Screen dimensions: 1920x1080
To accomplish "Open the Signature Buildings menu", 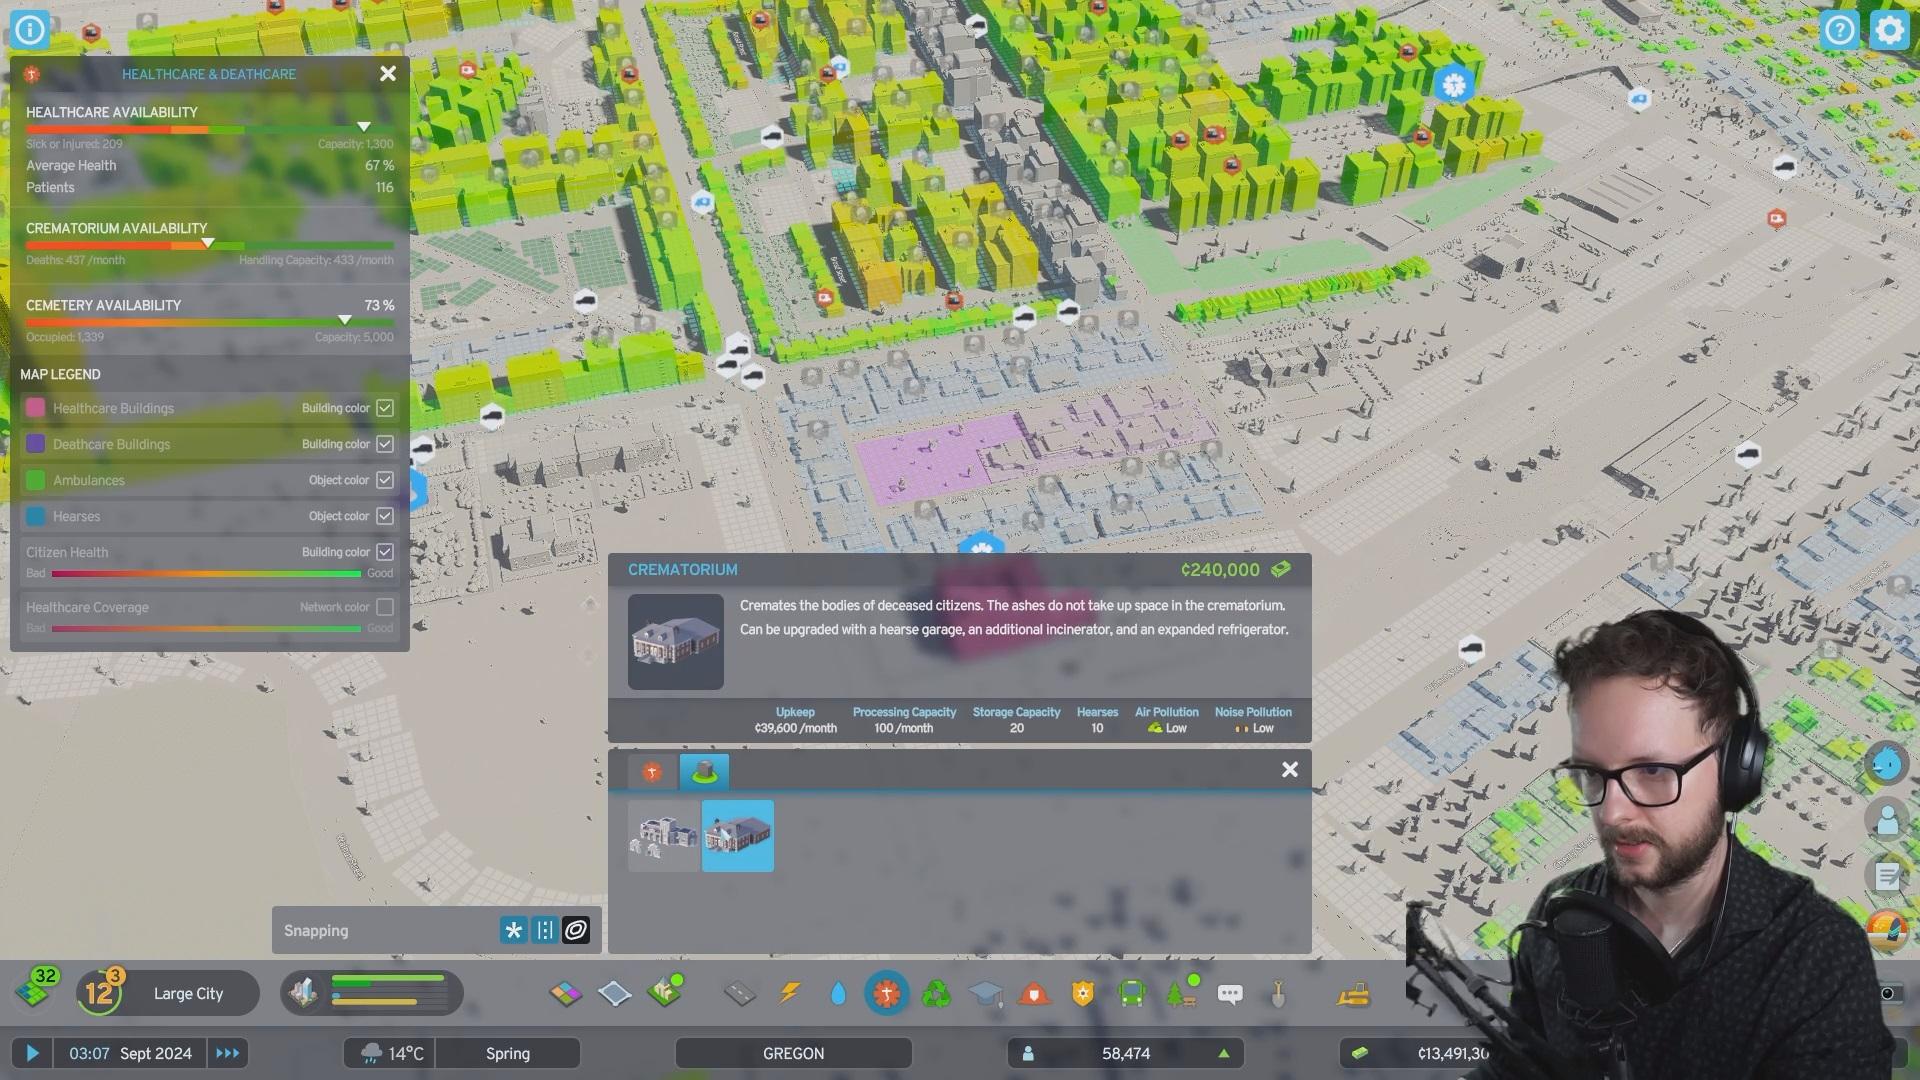I will click(665, 993).
